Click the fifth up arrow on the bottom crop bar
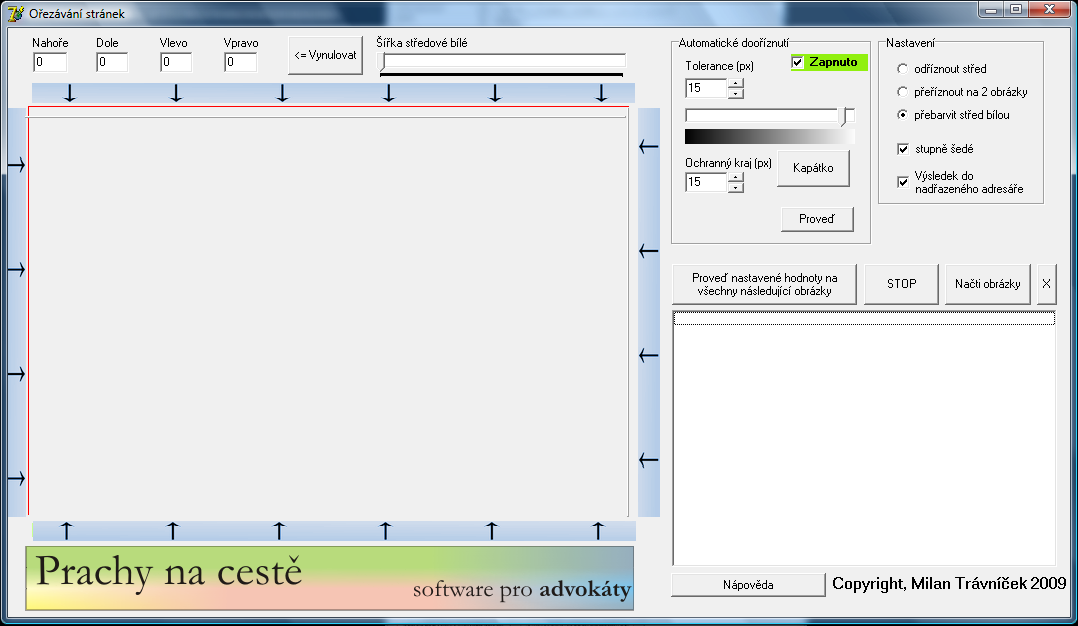 pos(492,530)
